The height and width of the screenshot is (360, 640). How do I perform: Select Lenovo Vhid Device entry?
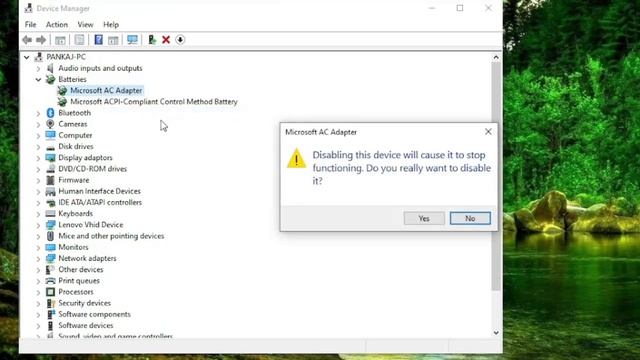click(x=91, y=224)
